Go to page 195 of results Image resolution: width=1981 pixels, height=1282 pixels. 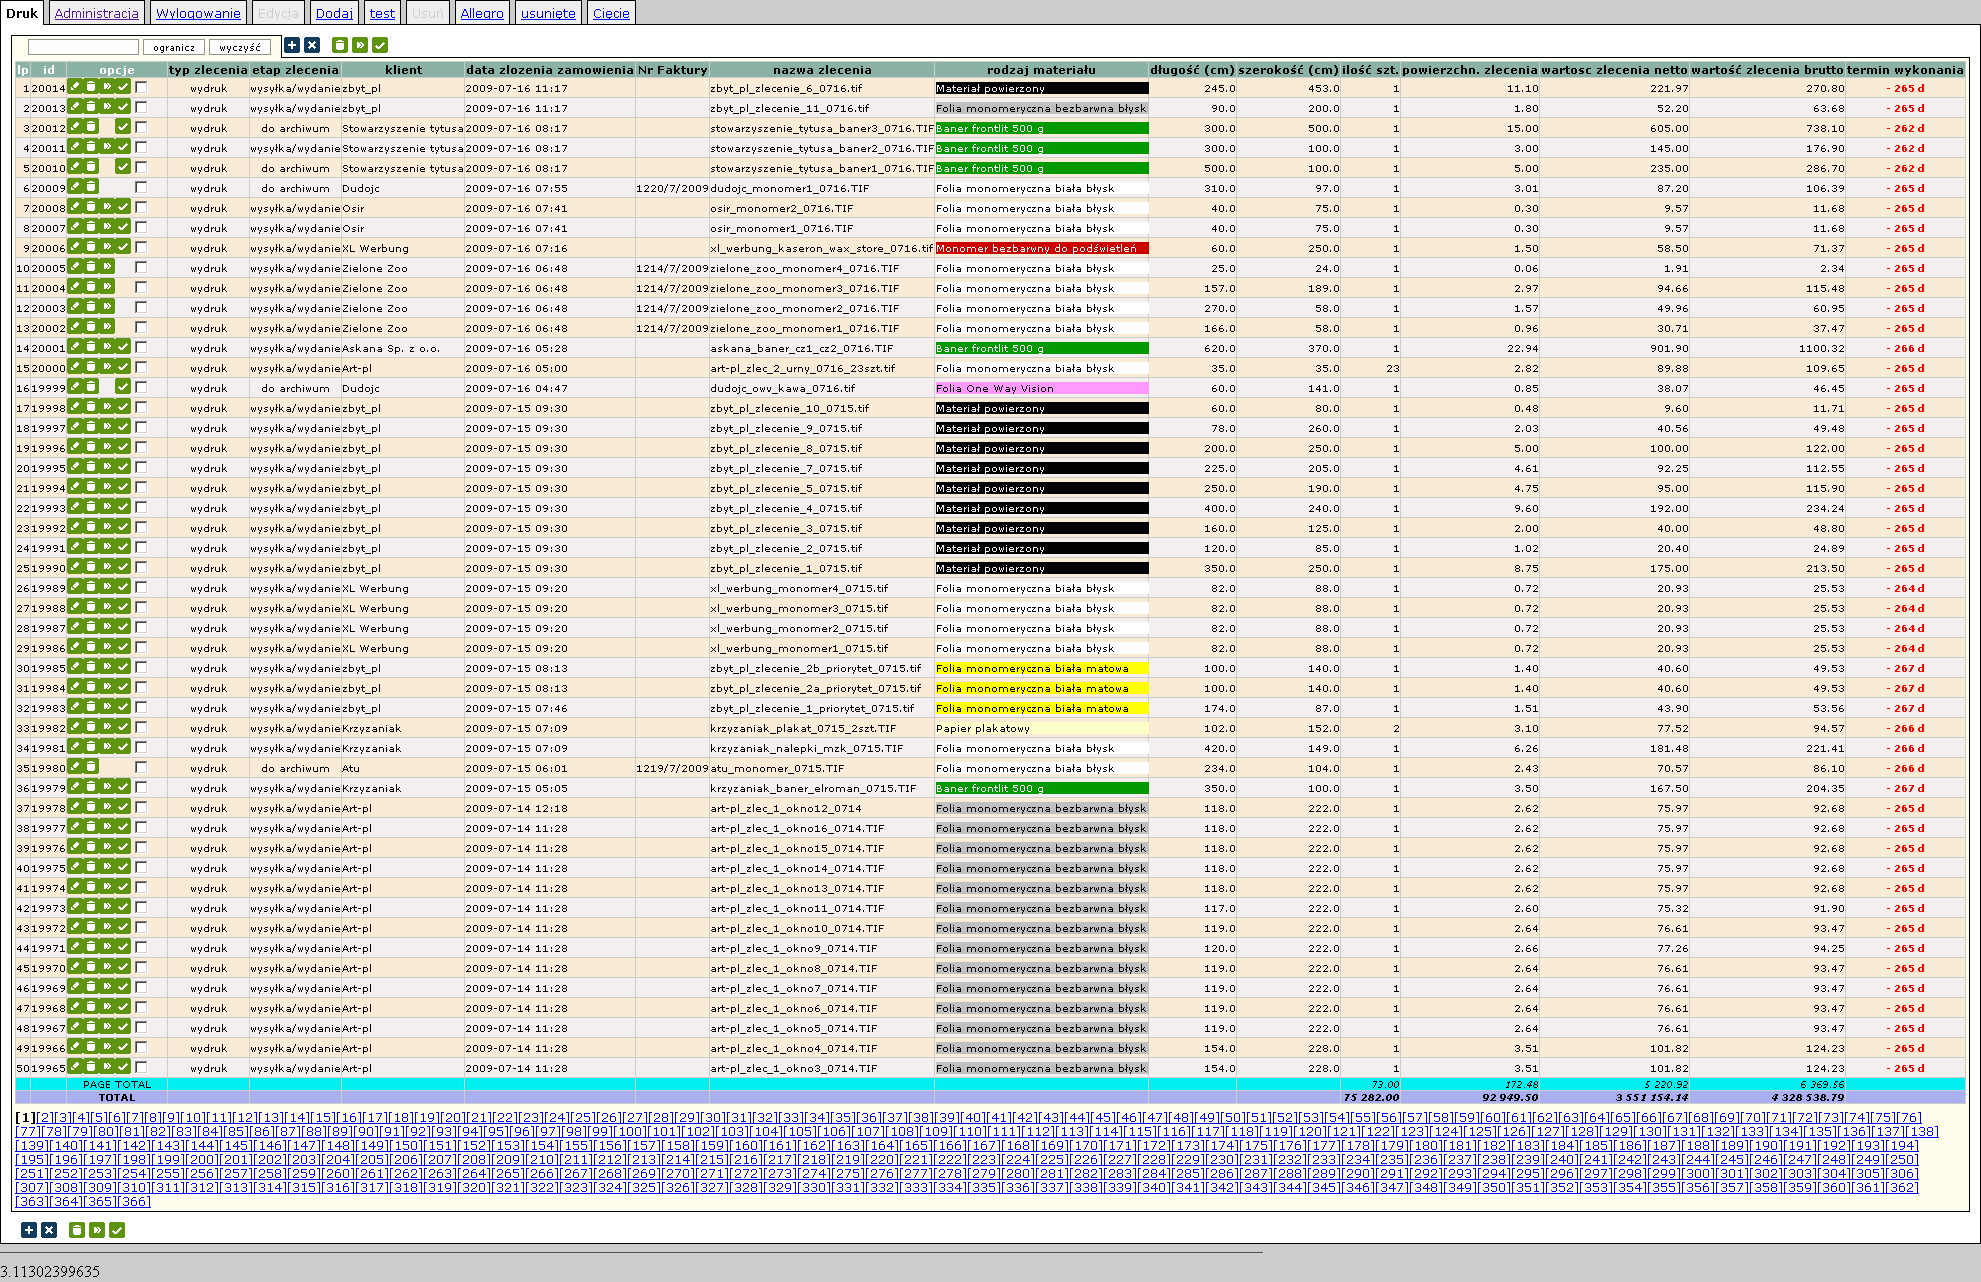[32, 1159]
